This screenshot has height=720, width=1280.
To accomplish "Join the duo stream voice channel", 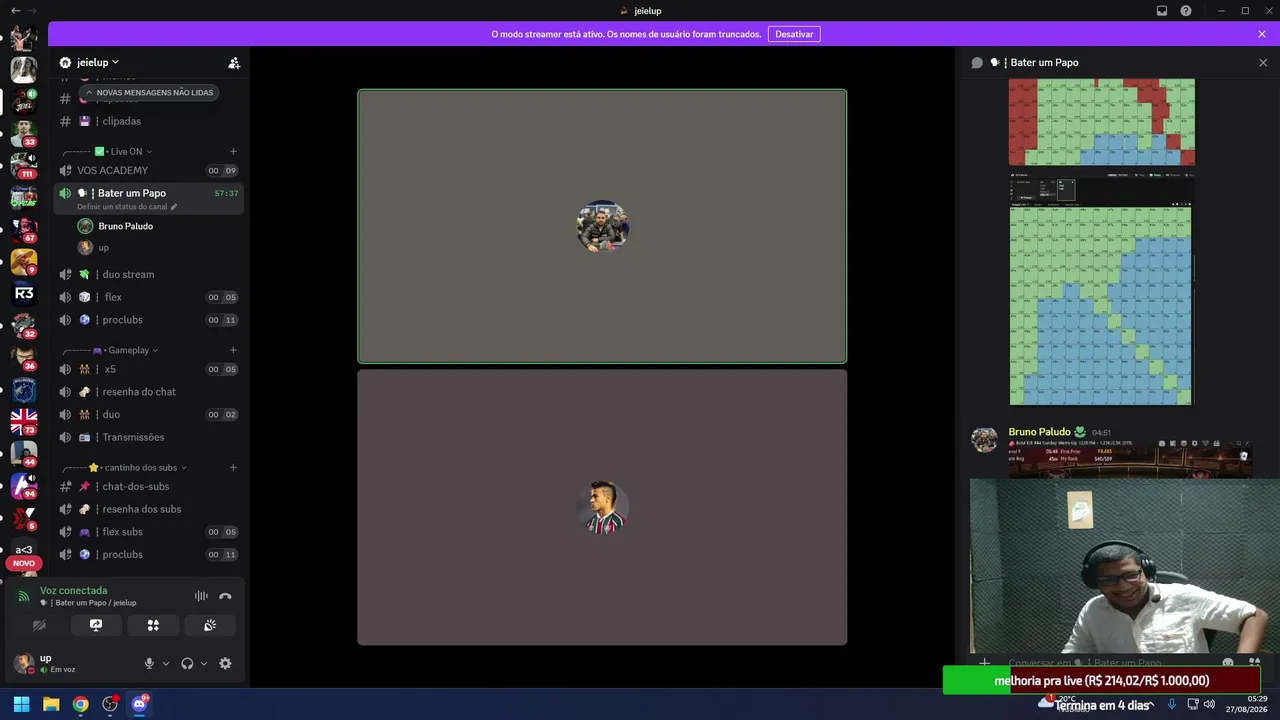I will 148,274.
